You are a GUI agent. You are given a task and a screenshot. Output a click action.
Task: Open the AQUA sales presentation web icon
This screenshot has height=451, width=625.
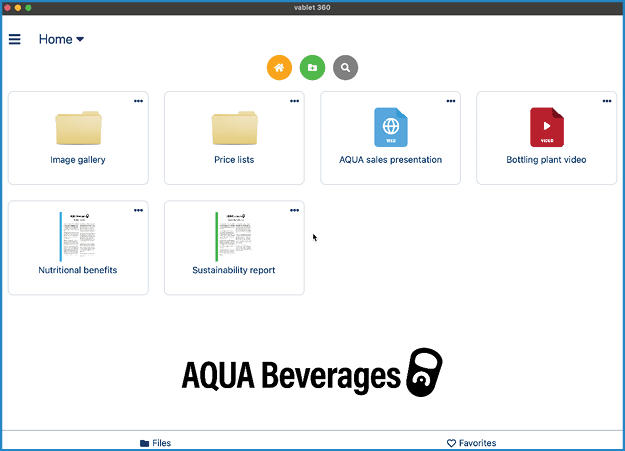(x=391, y=127)
